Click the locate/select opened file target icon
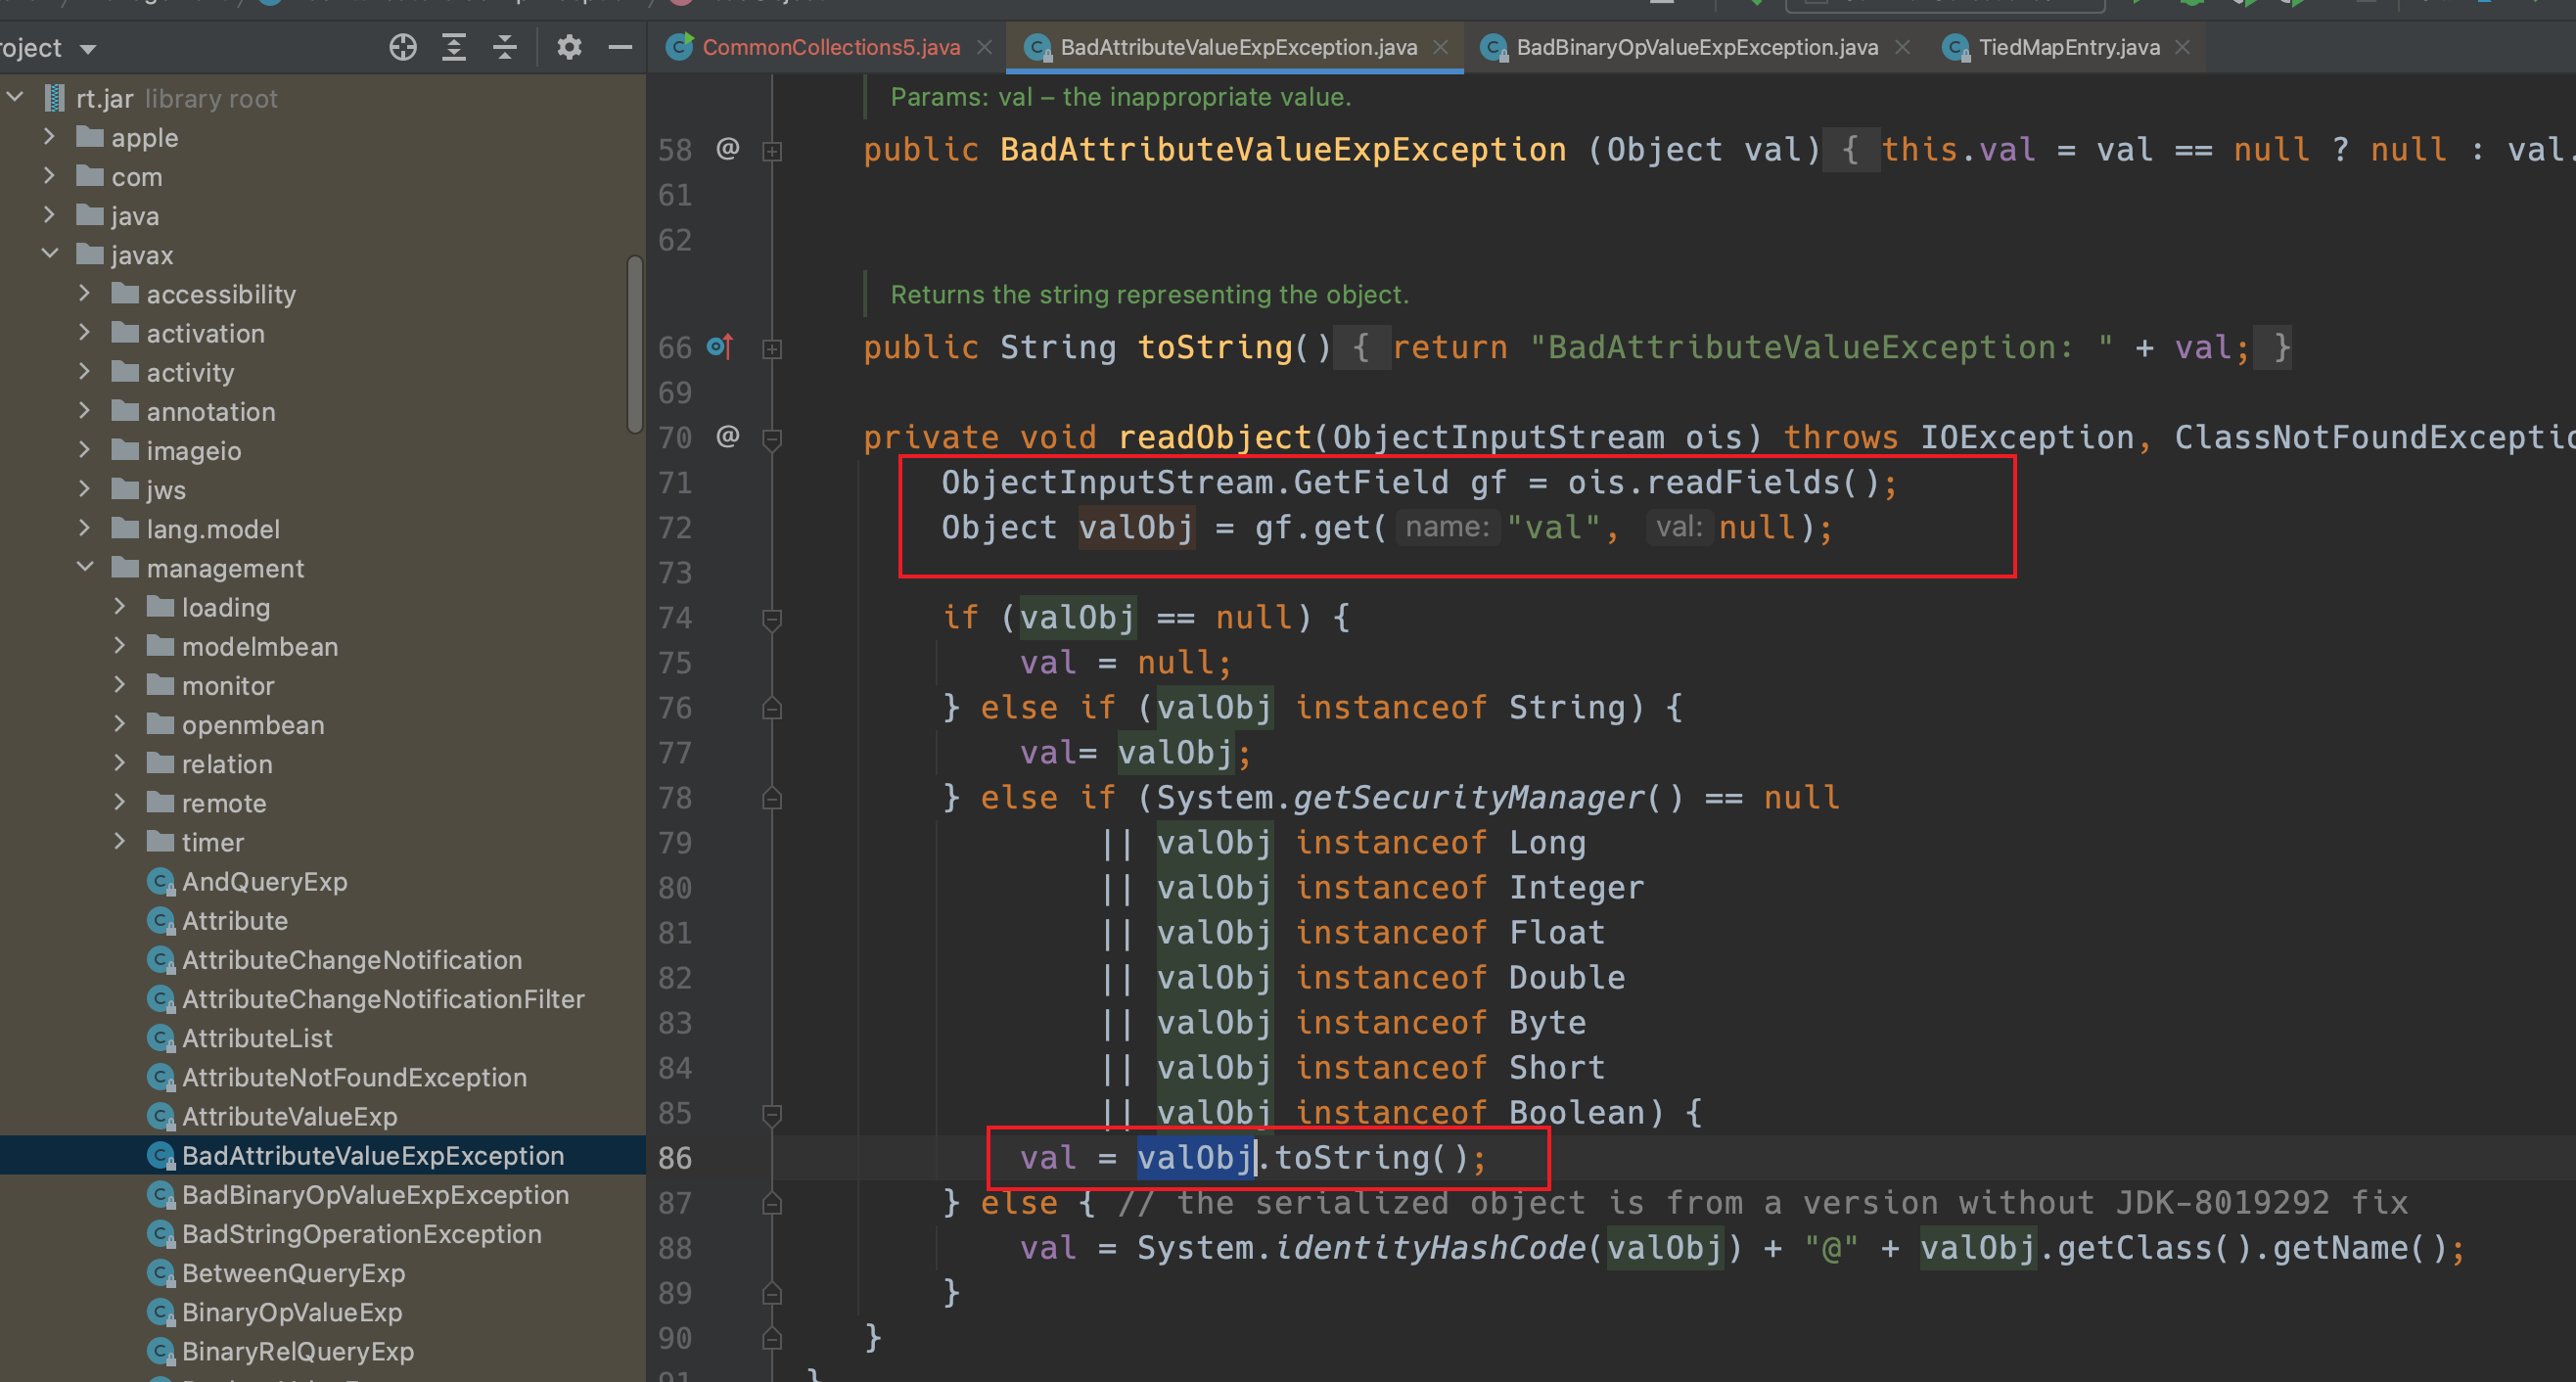Image resolution: width=2576 pixels, height=1382 pixels. coord(403,47)
